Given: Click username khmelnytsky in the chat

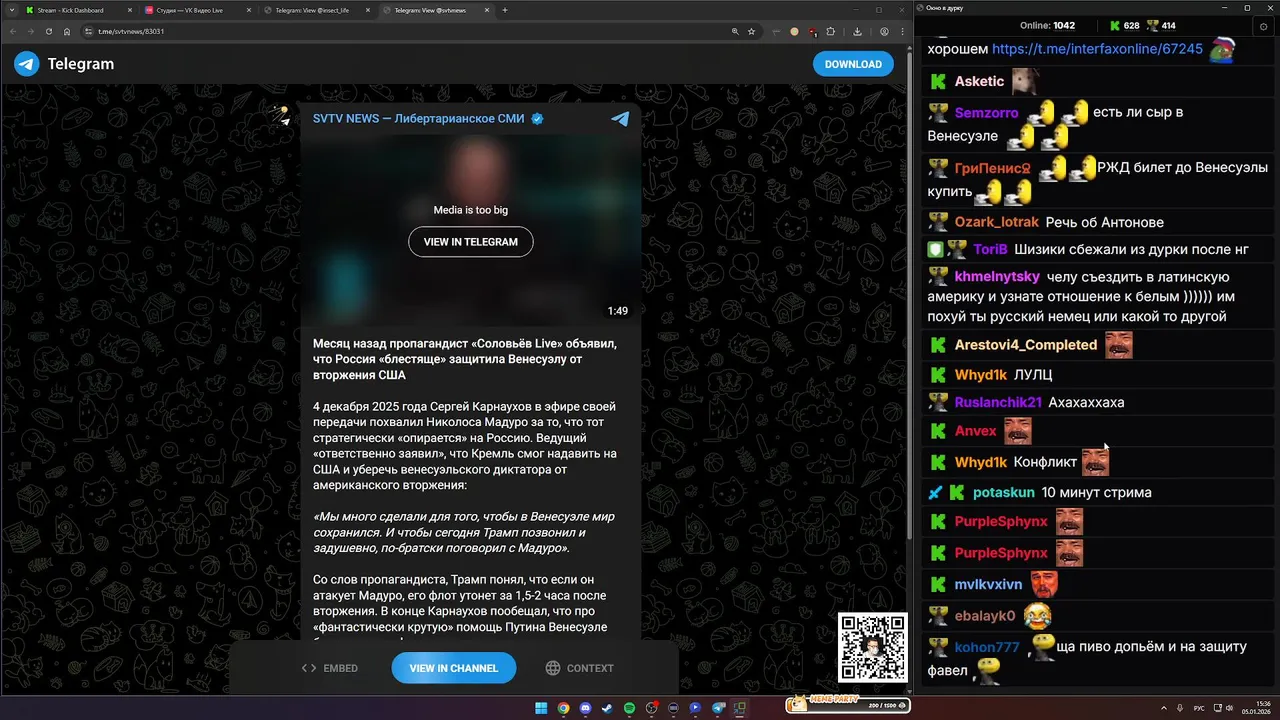Looking at the screenshot, I should pos(997,277).
